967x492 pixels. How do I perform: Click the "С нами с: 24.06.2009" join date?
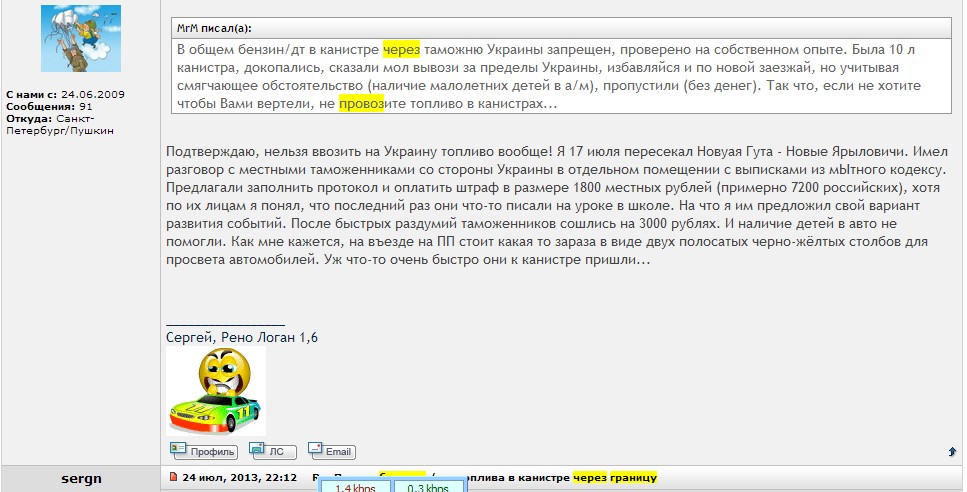(65, 94)
